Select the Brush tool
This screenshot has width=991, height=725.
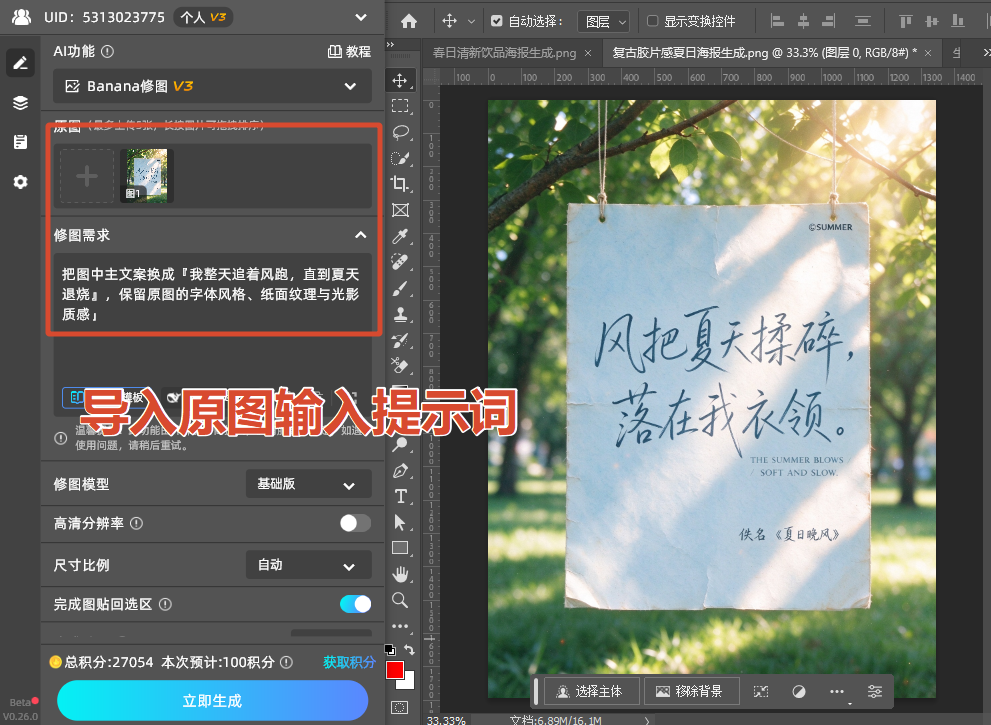400,289
